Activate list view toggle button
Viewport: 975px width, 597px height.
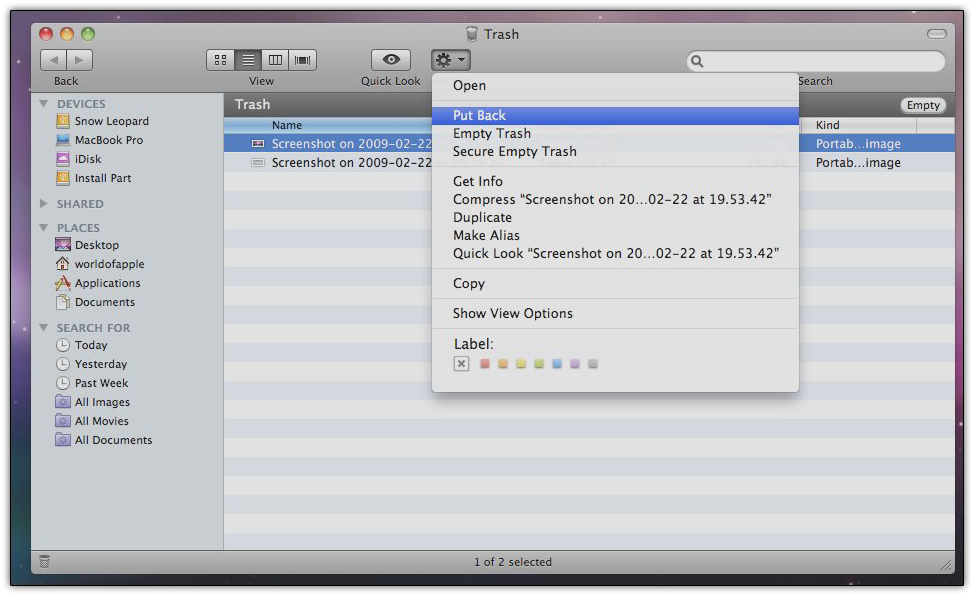pos(248,60)
